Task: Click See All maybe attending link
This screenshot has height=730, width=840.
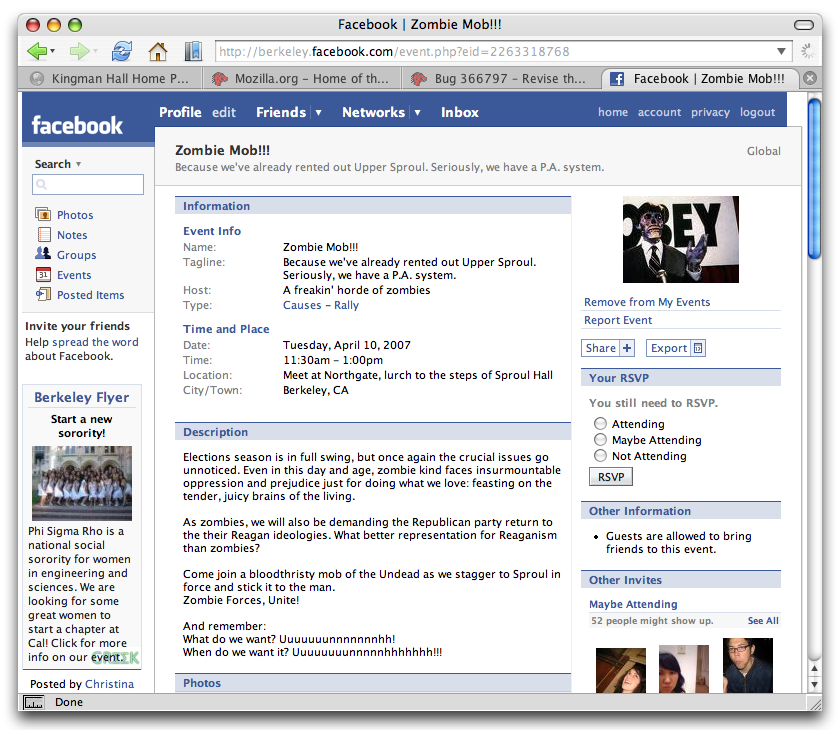Action: pyautogui.click(x=763, y=620)
